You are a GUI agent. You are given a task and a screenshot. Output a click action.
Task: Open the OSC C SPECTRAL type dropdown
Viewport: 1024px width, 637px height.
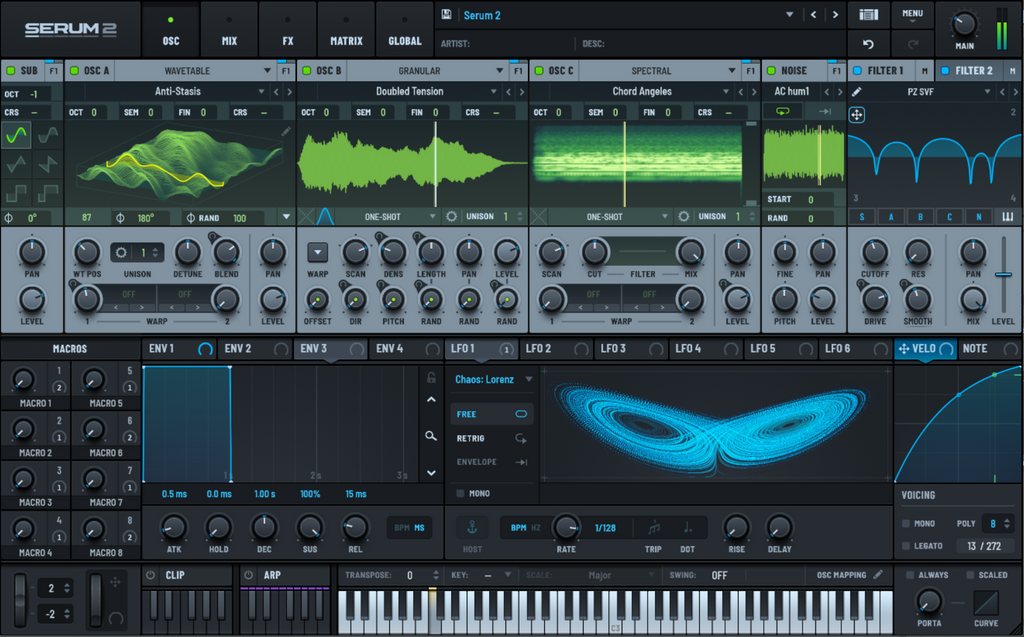tap(659, 71)
